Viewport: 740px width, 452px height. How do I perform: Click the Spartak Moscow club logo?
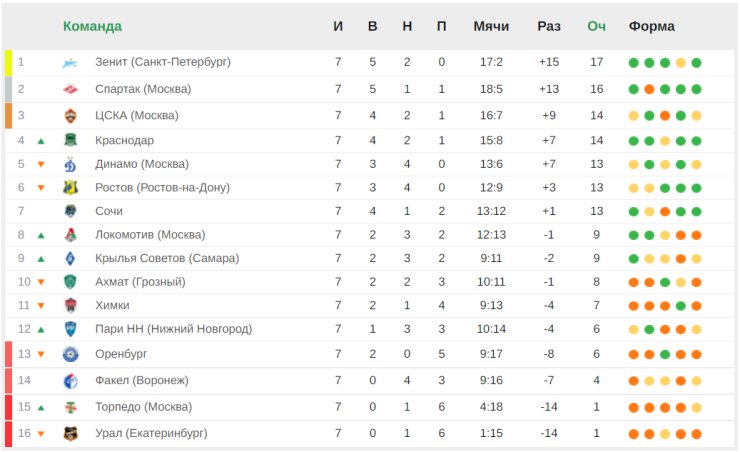(70, 89)
